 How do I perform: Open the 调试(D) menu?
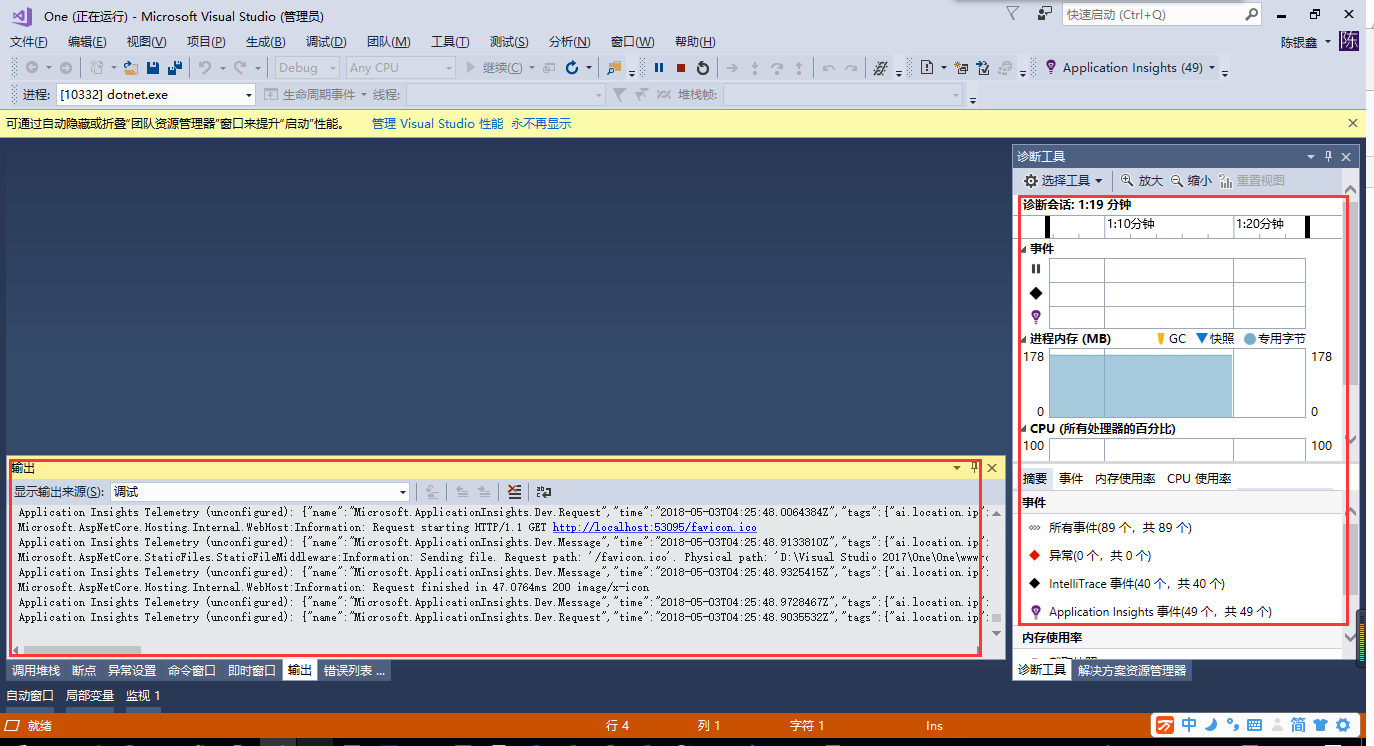pyautogui.click(x=326, y=41)
